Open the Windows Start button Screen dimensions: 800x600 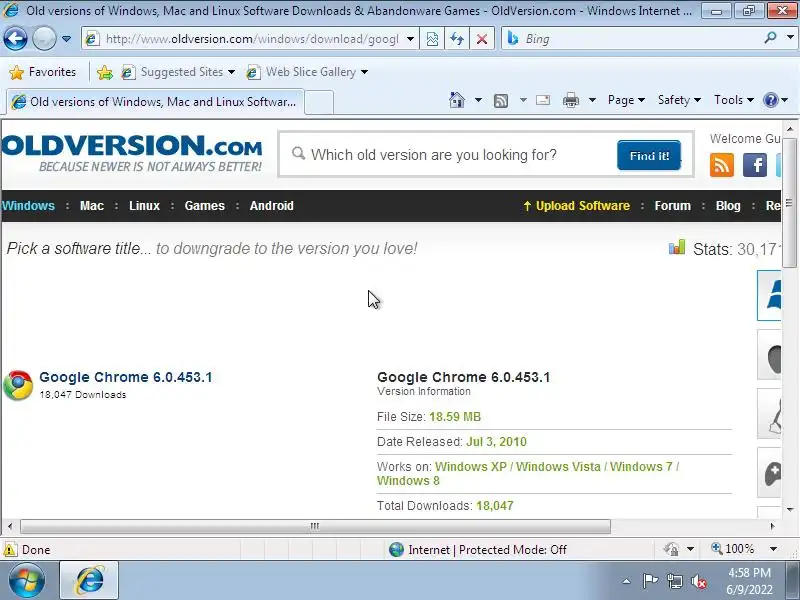pyautogui.click(x=26, y=580)
